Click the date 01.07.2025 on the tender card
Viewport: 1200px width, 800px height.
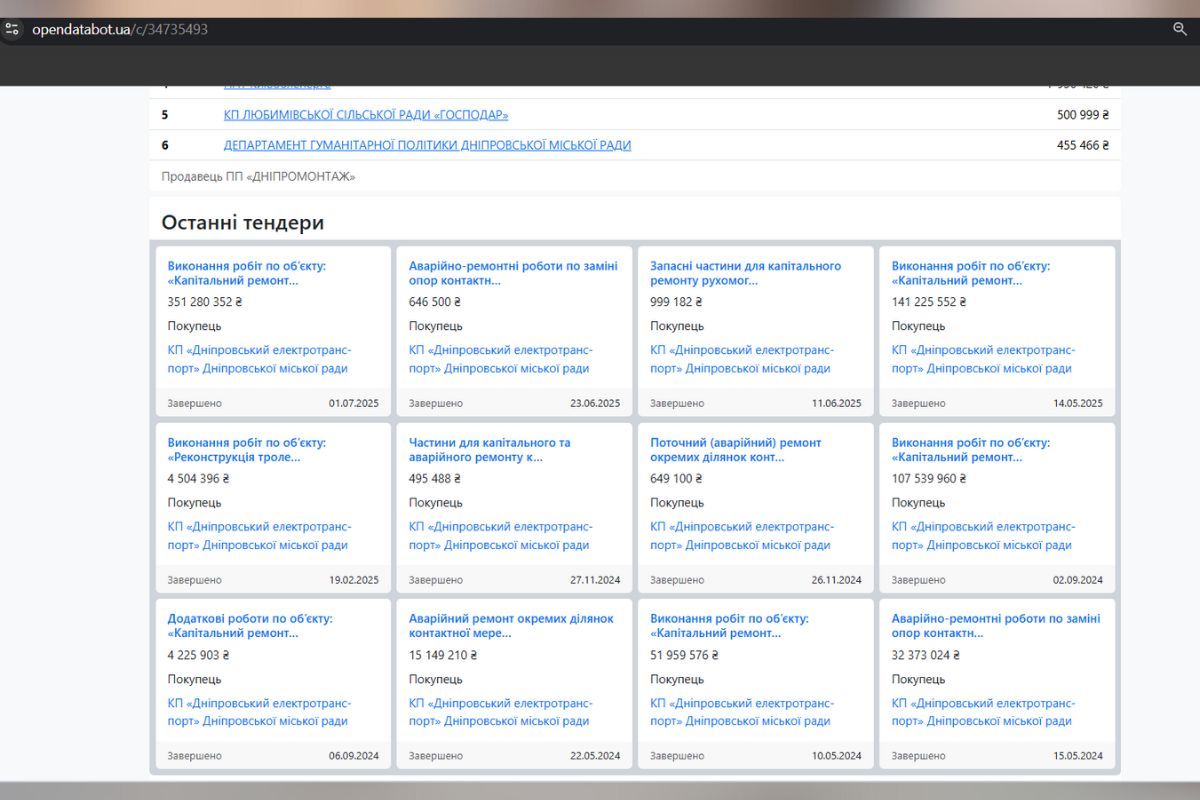pyautogui.click(x=354, y=404)
